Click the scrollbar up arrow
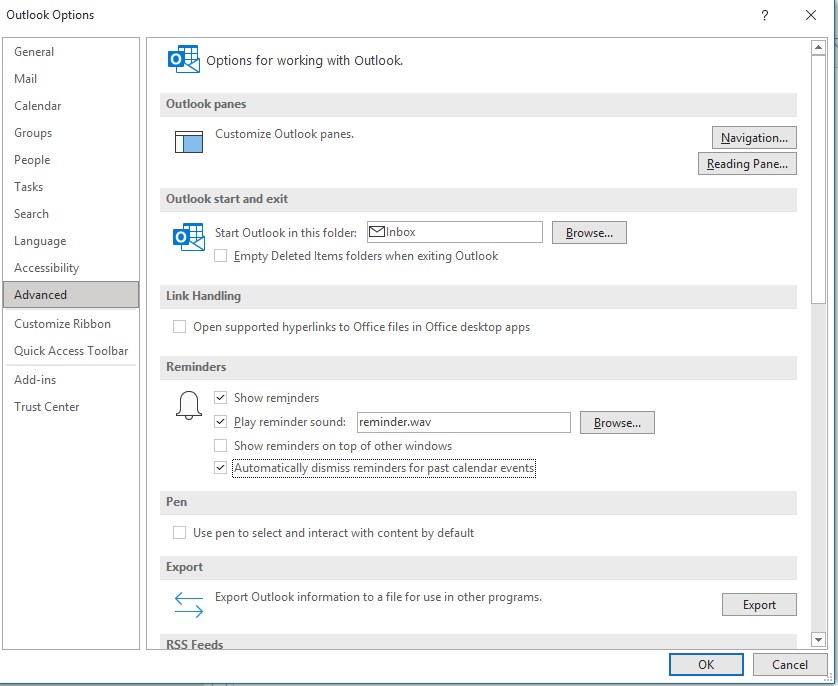Image resolution: width=838 pixels, height=686 pixels. point(818,48)
